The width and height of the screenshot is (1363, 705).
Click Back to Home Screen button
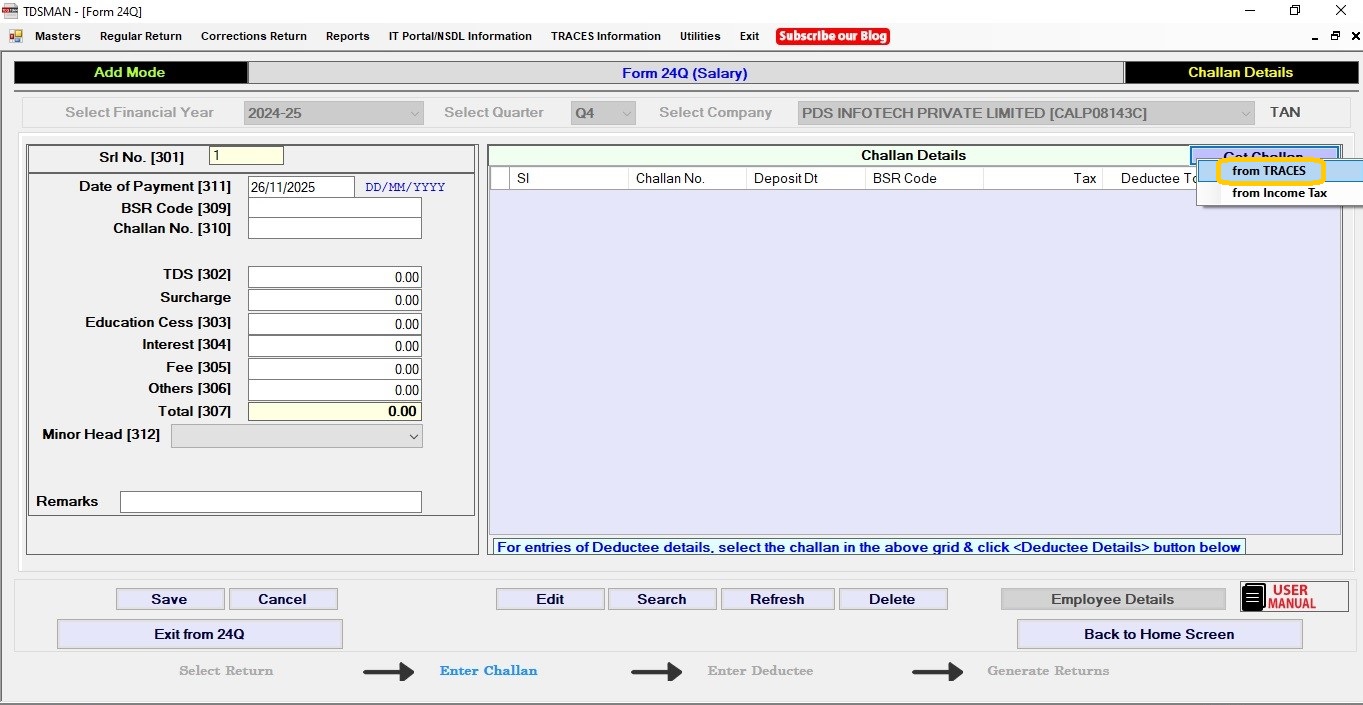[1158, 634]
